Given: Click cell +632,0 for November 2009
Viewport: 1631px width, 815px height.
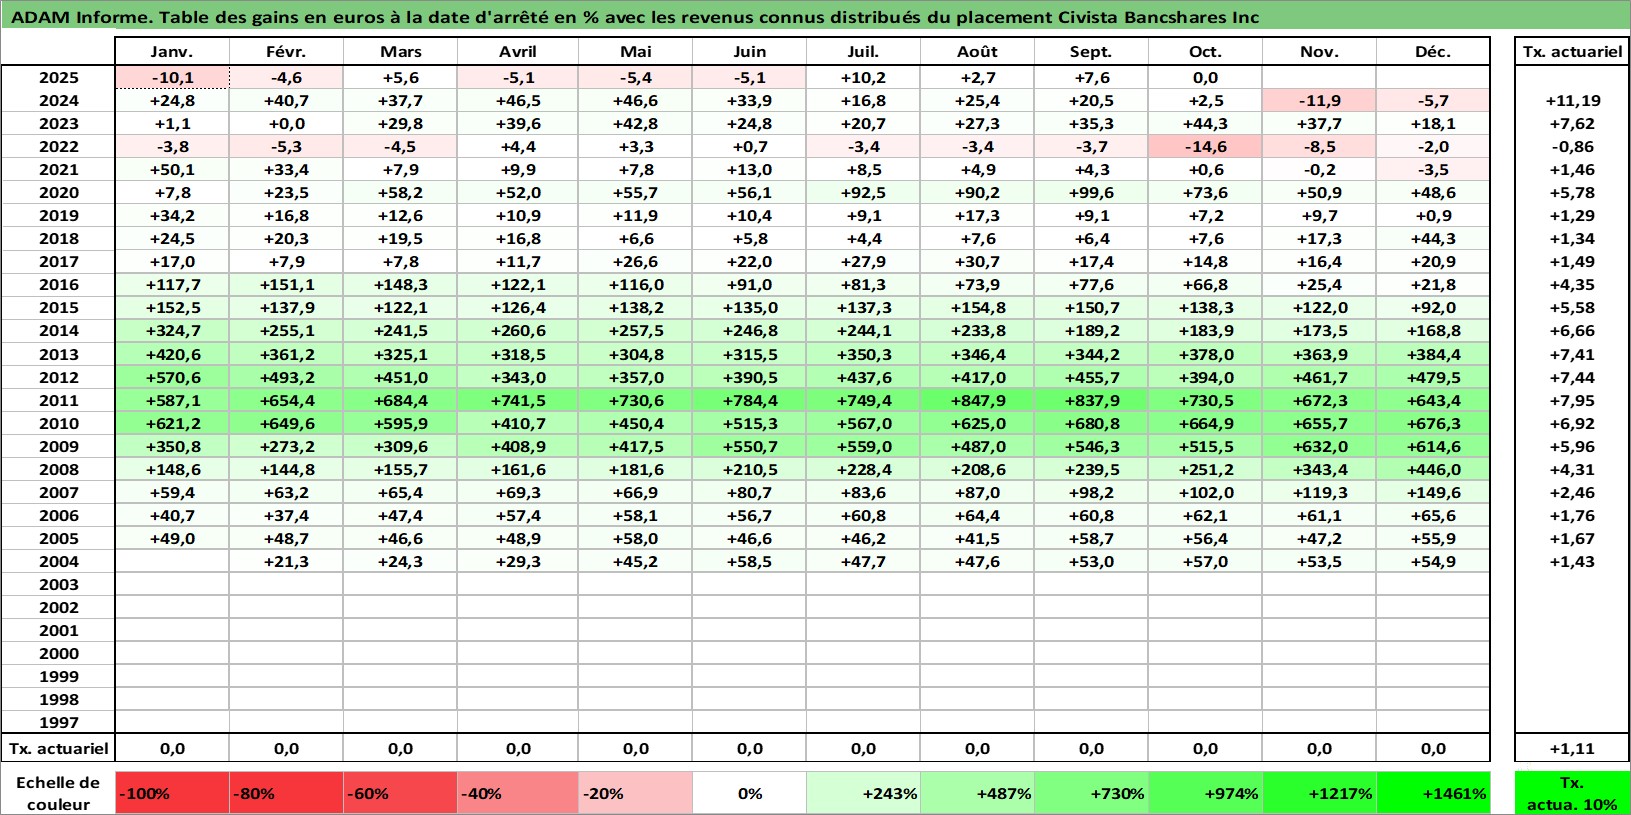Looking at the screenshot, I should tap(1319, 446).
